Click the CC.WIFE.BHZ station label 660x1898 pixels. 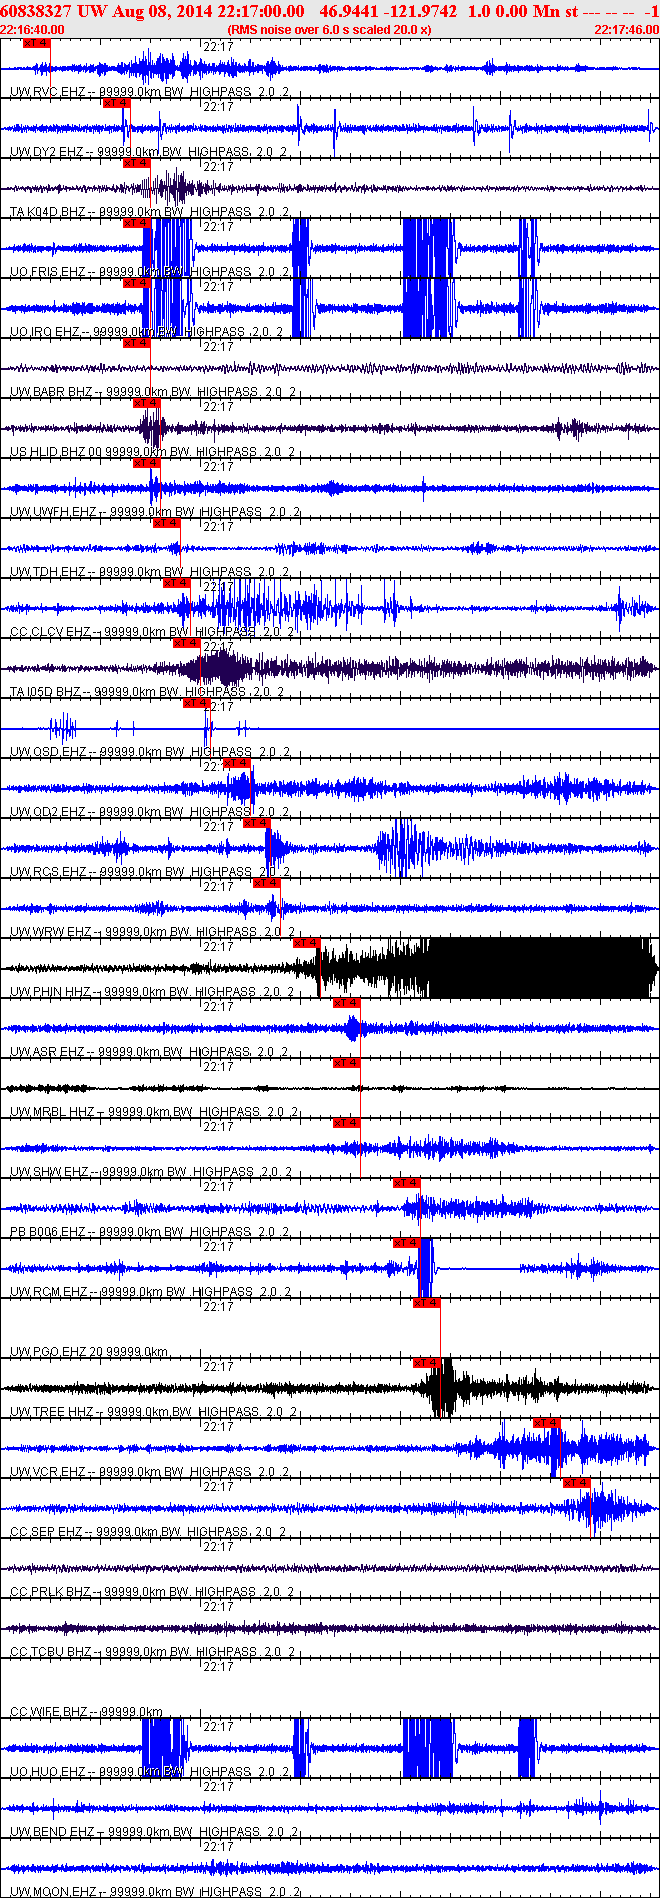click(x=49, y=1712)
